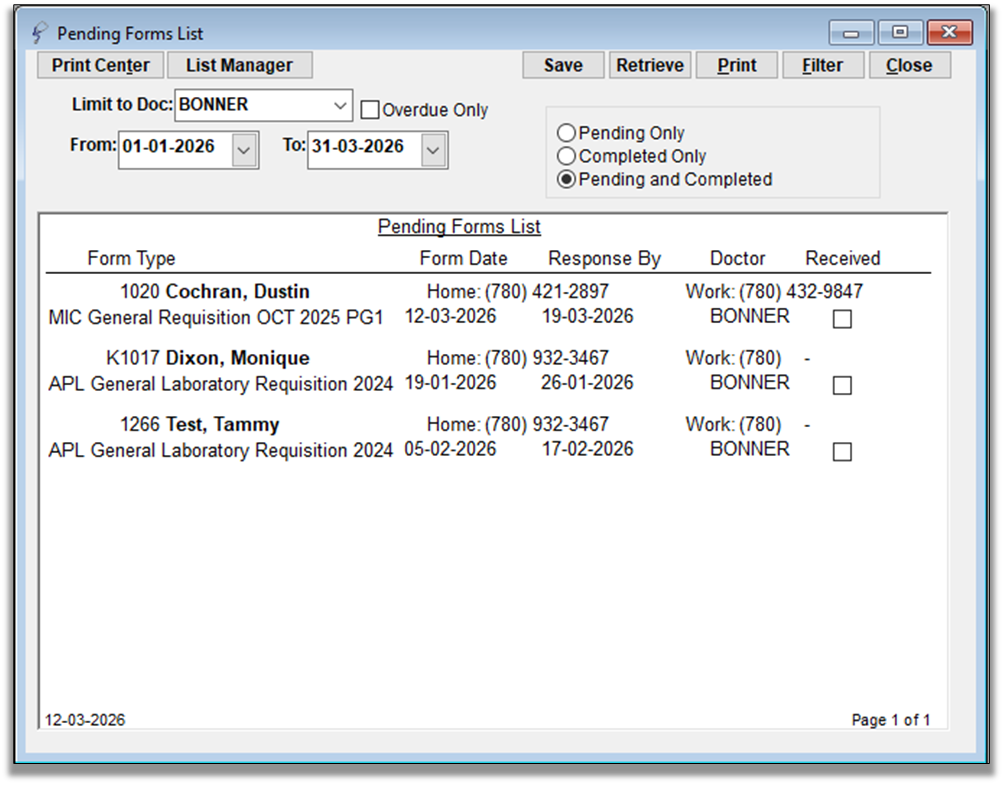Viewport: 1003px width, 785px height.
Task: Maximize the Pending Forms List window
Action: [x=900, y=33]
